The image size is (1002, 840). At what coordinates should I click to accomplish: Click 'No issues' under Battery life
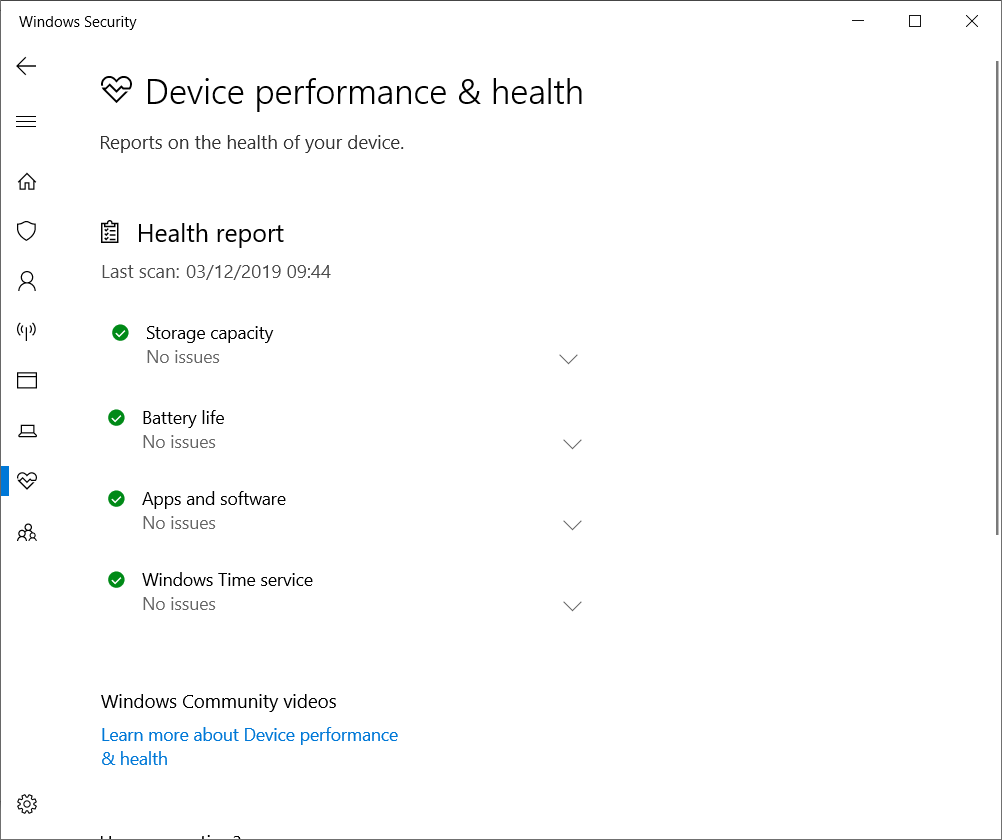(x=179, y=442)
